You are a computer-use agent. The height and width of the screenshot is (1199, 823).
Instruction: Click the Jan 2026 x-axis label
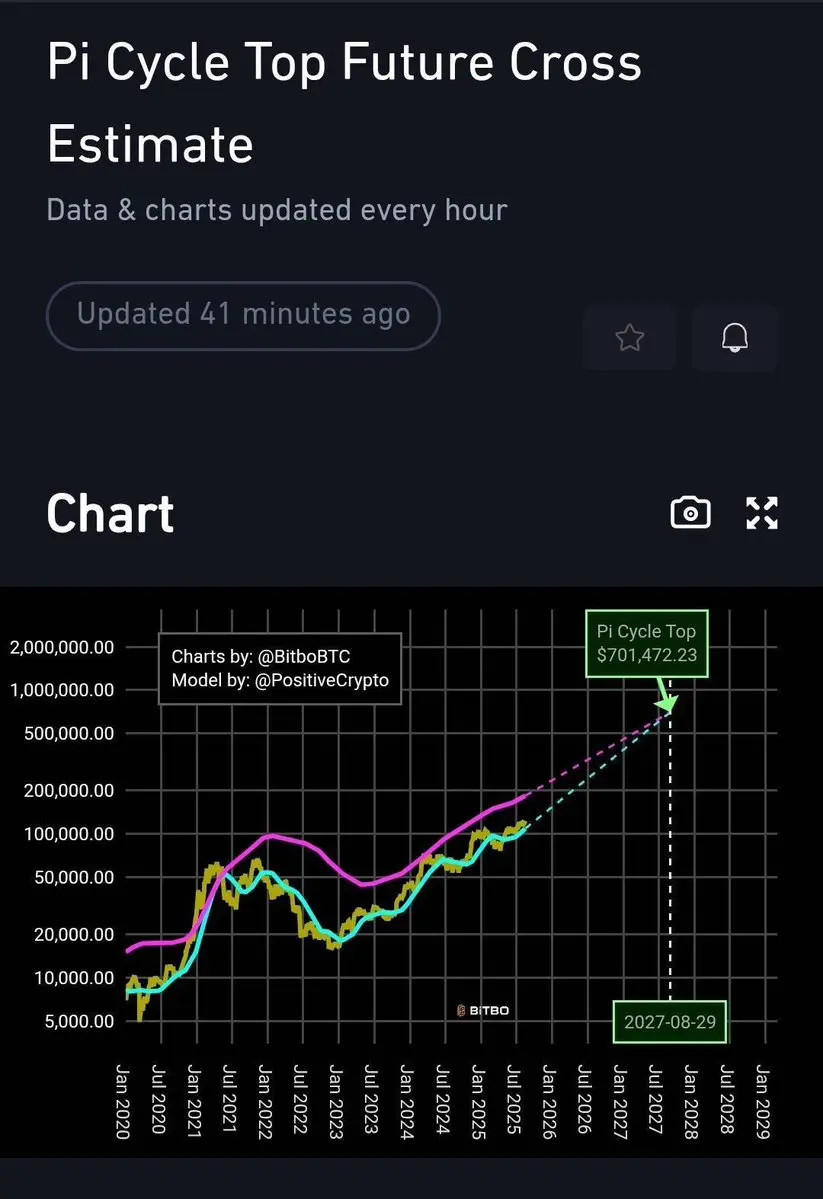(x=548, y=1101)
